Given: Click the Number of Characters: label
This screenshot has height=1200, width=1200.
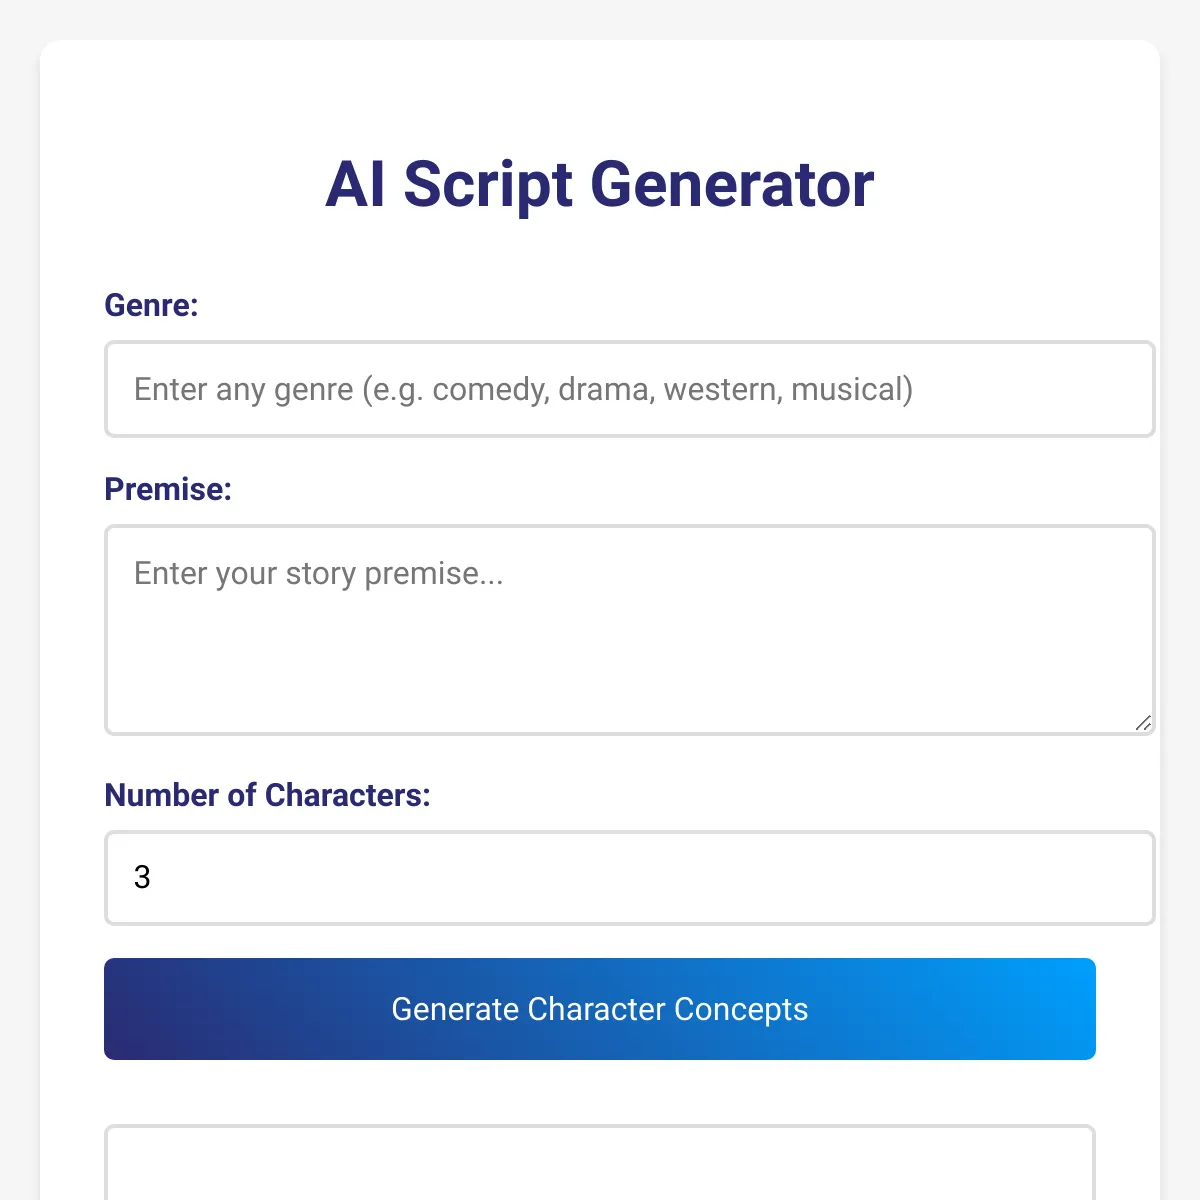Looking at the screenshot, I should pyautogui.click(x=267, y=795).
